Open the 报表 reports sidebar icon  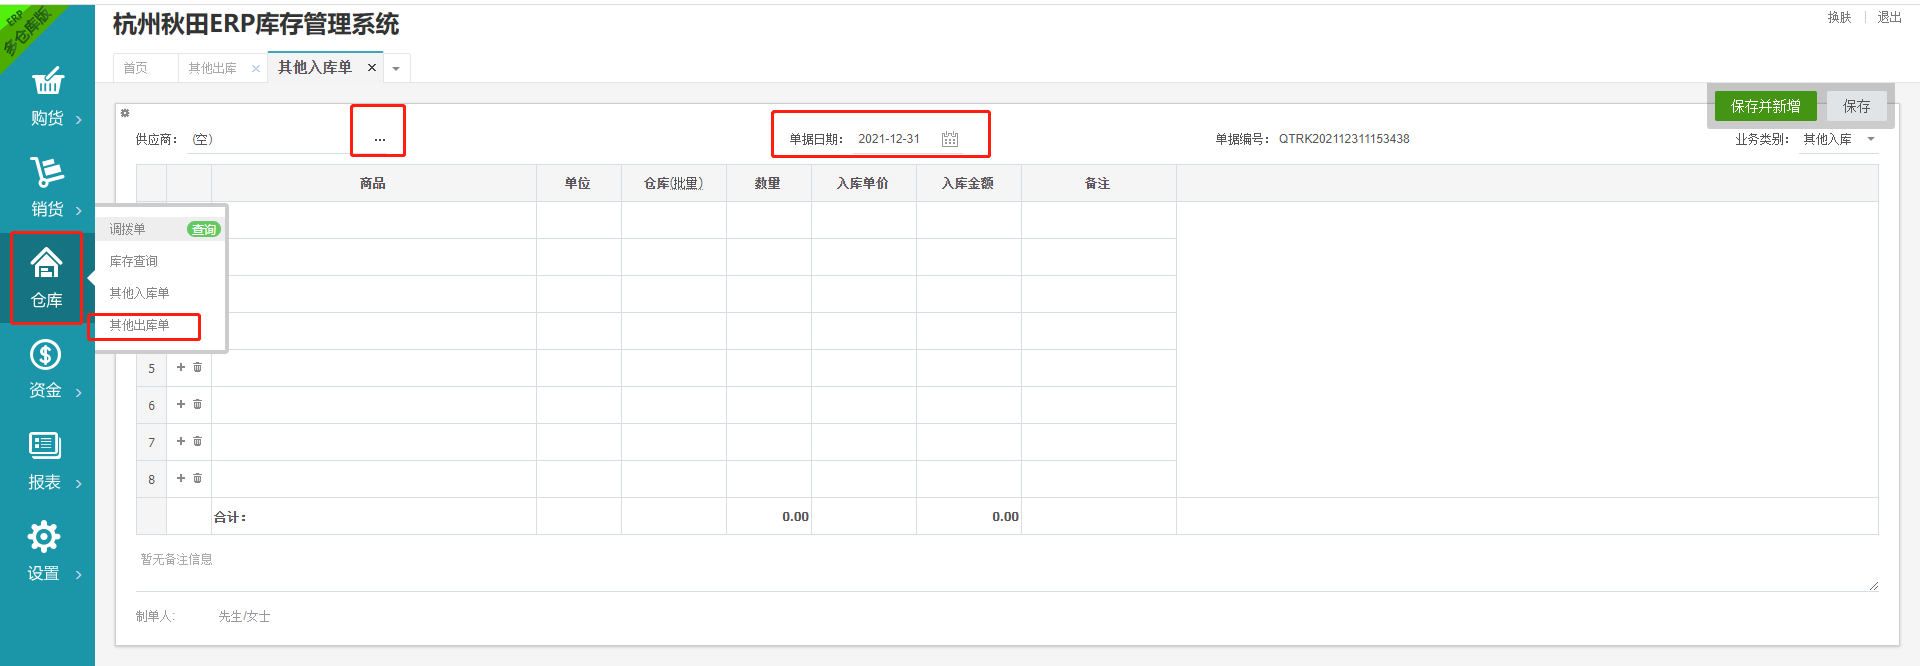(46, 445)
